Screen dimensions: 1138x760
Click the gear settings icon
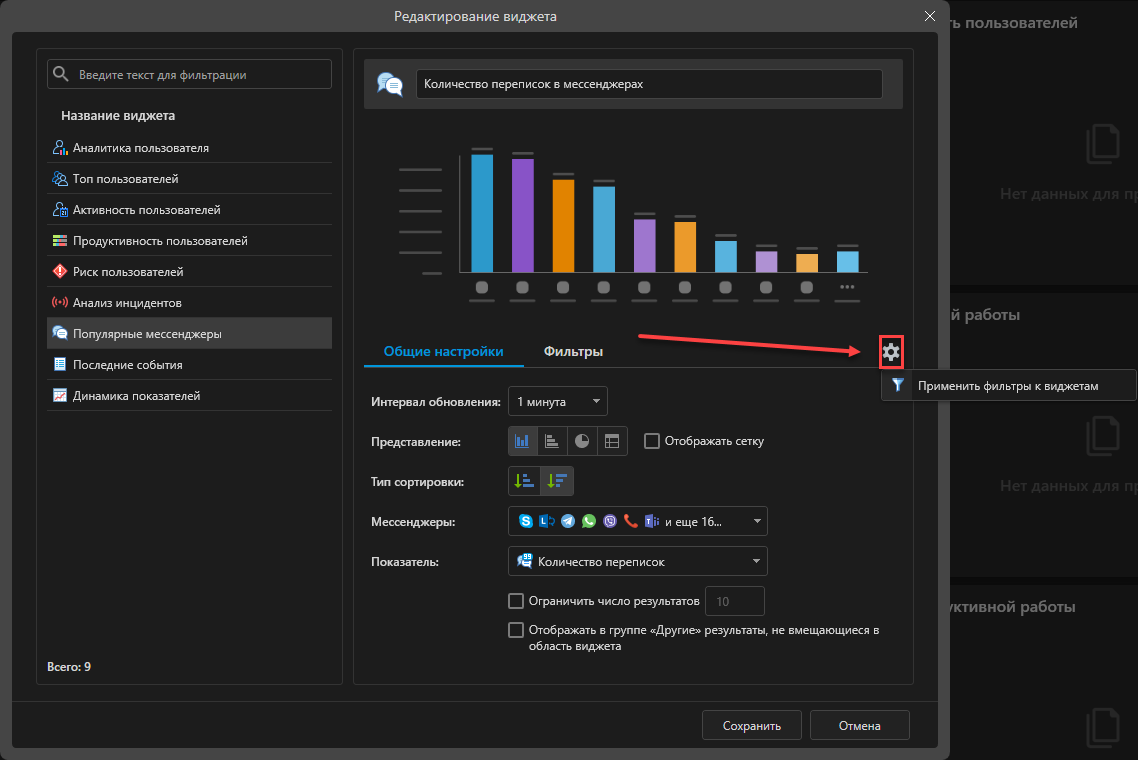pos(891,352)
